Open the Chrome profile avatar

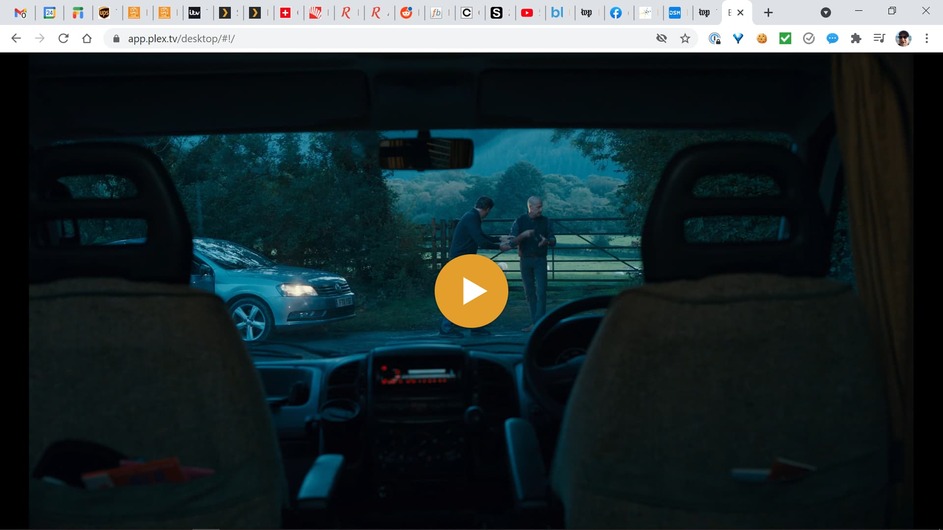903,39
